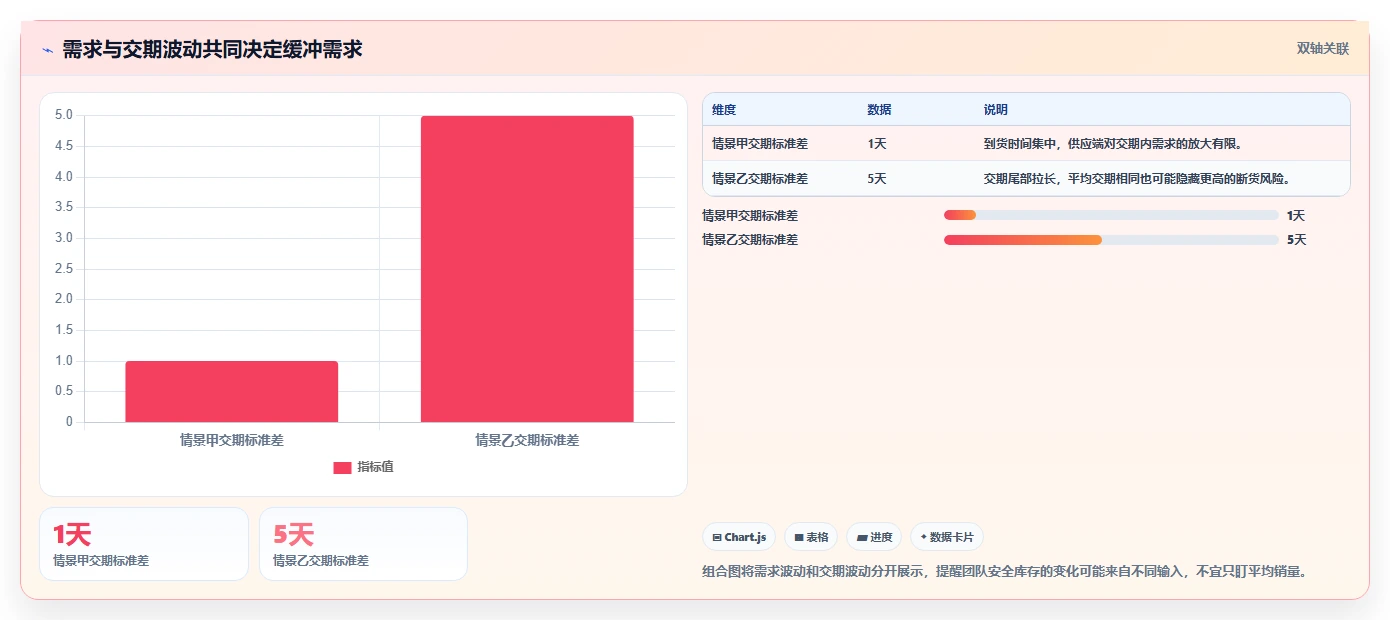Click the lightning icon beside the title
The image size is (1390, 620).
[48, 50]
